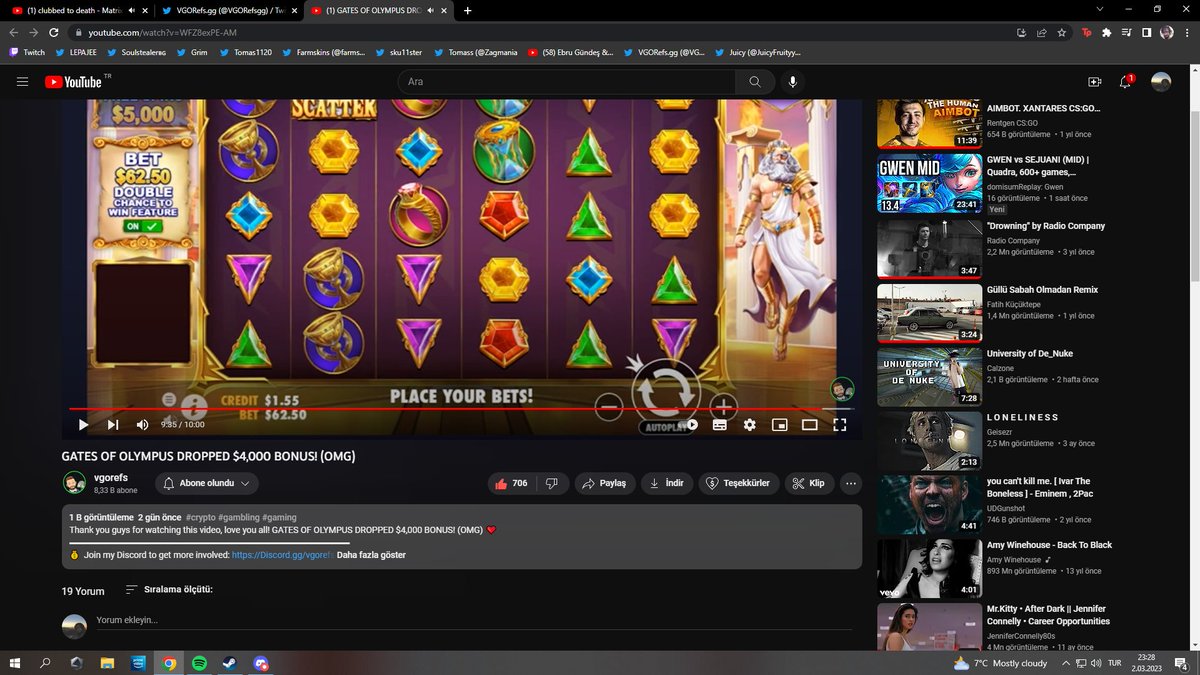Open Steam from the taskbar
1200x675 pixels.
coord(230,663)
